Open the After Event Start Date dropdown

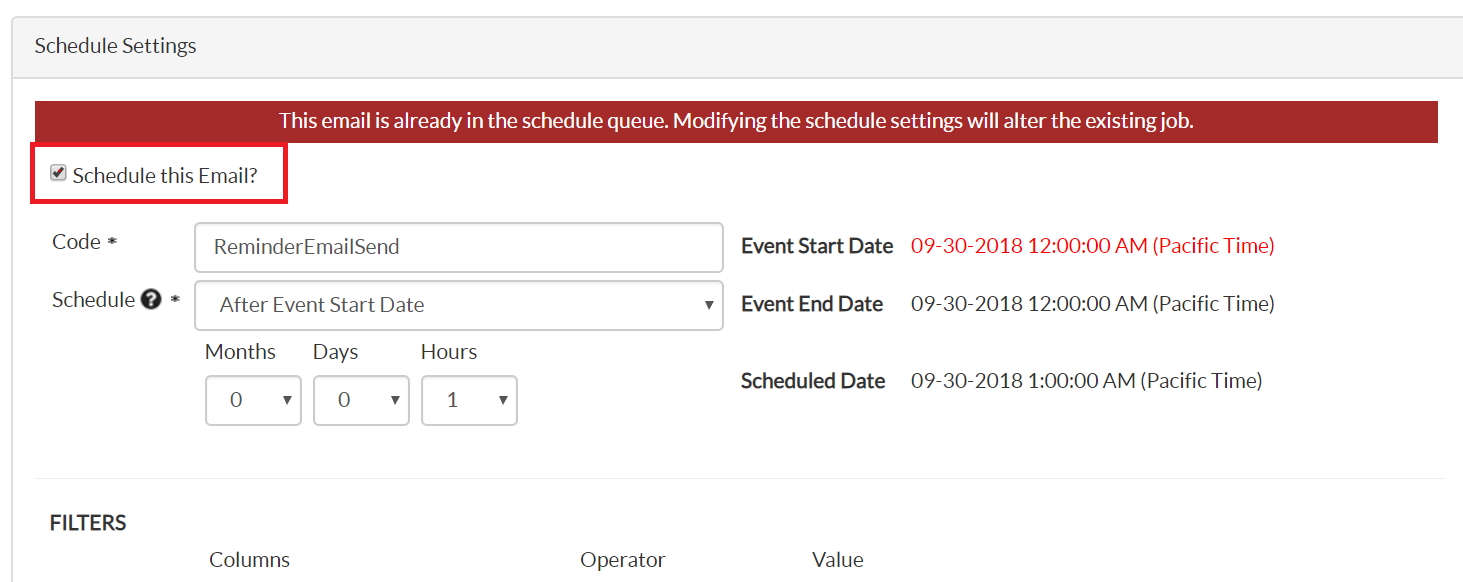coord(458,305)
